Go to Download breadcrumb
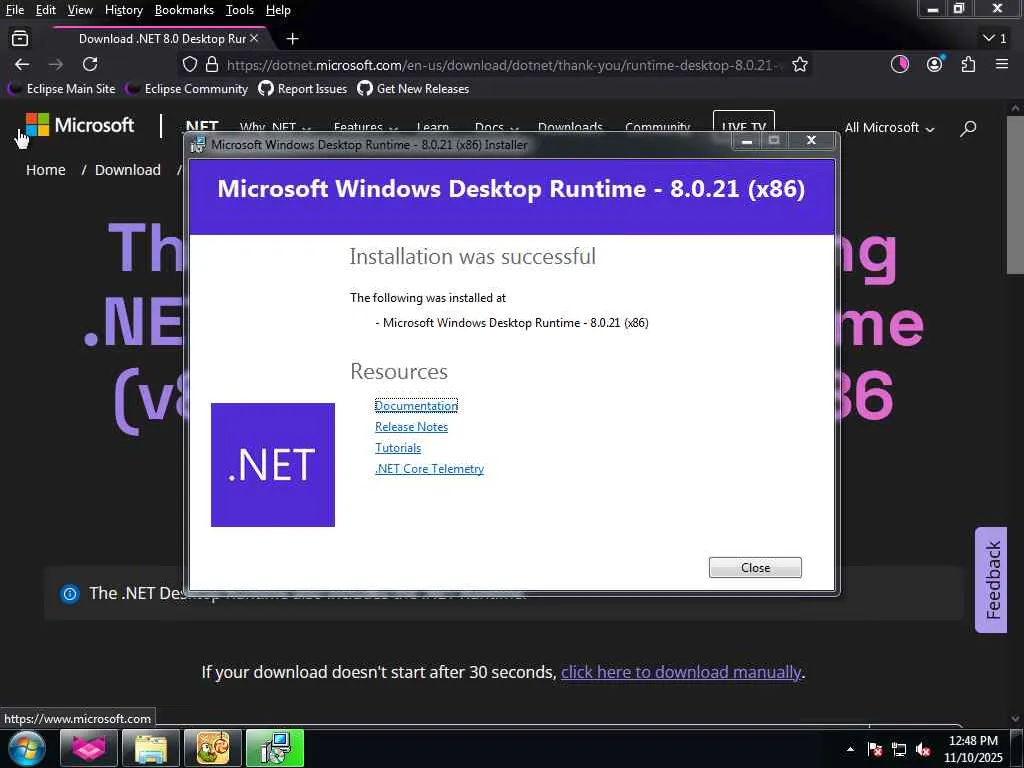Screen dimensions: 1024x768 click(x=127, y=170)
